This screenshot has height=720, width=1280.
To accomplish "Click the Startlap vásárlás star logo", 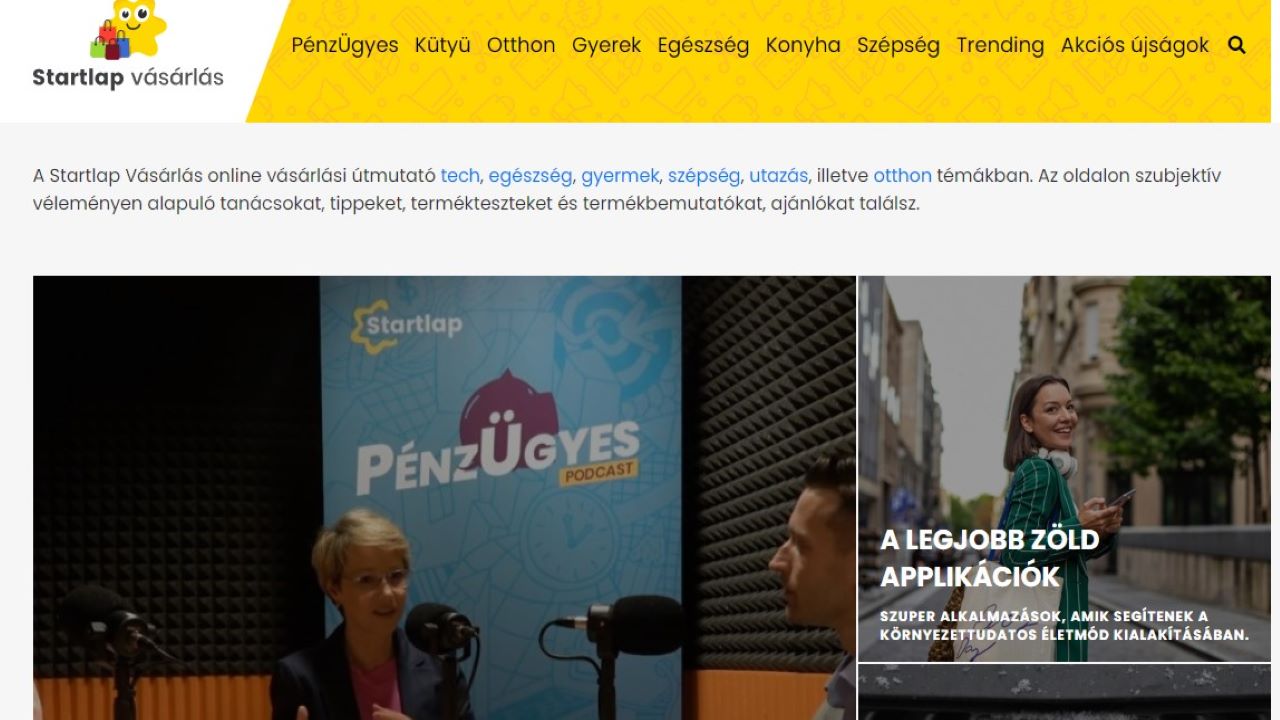I will click(x=127, y=30).
